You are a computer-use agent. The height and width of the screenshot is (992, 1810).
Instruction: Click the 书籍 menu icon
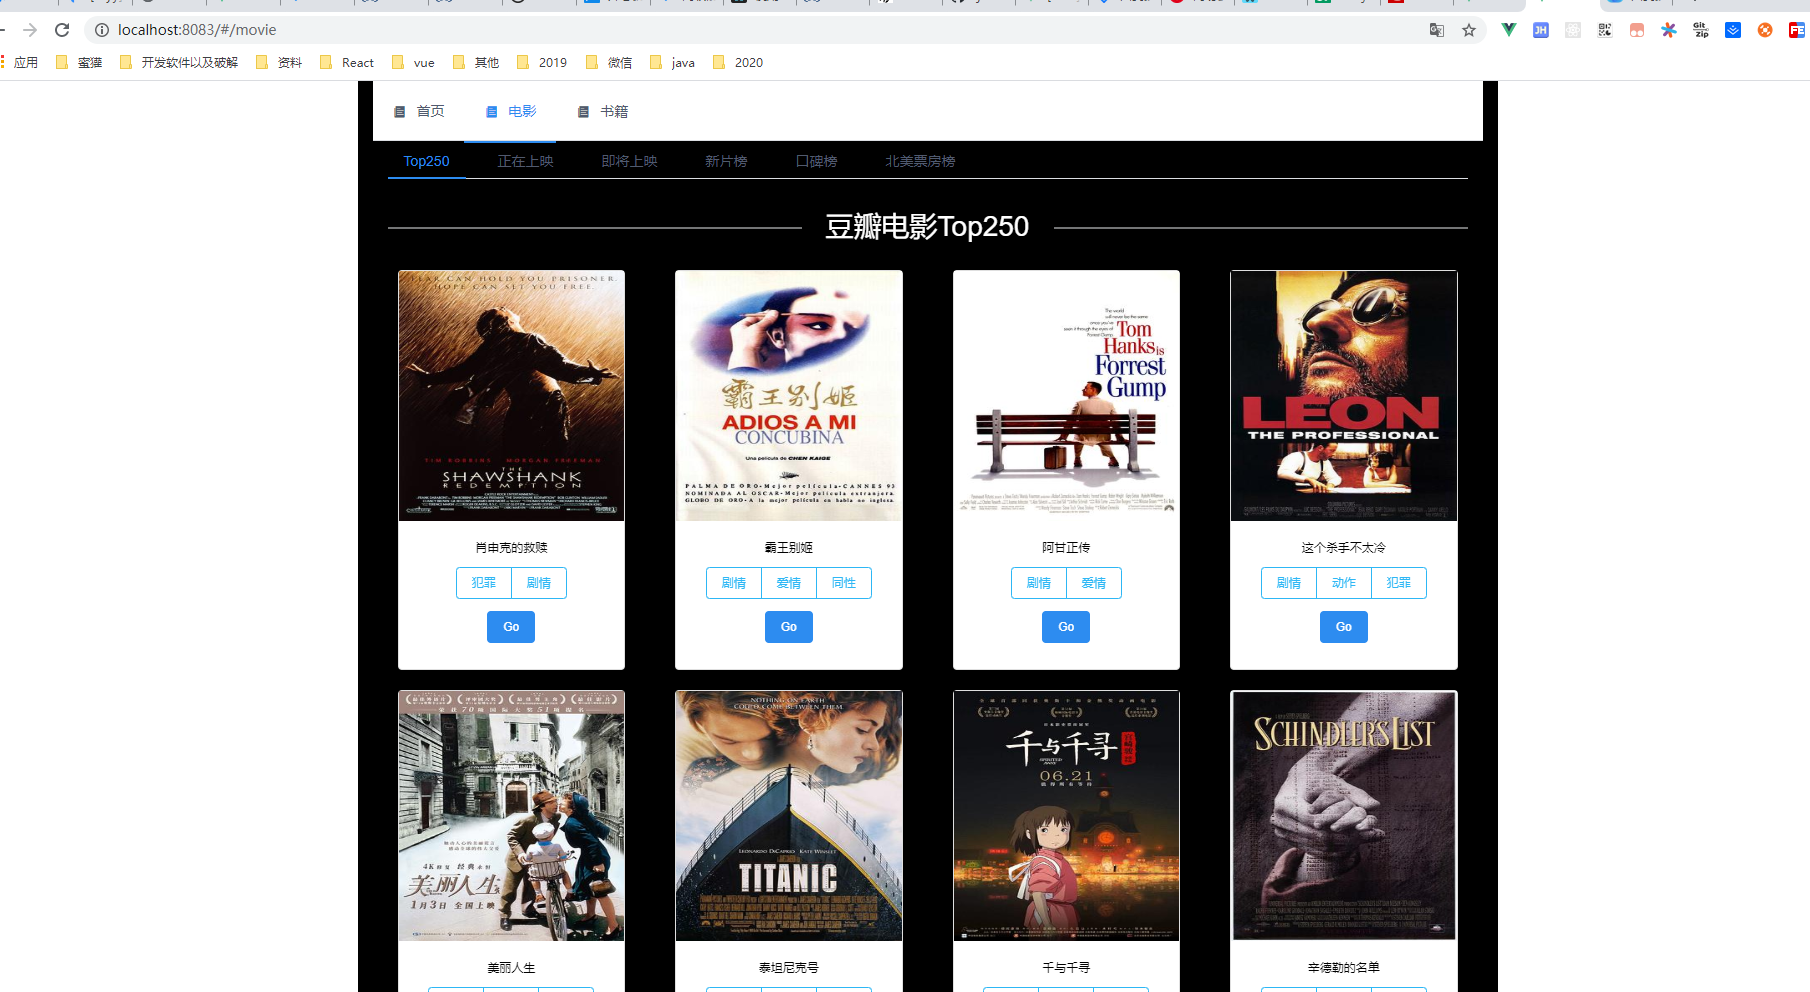pyautogui.click(x=584, y=112)
